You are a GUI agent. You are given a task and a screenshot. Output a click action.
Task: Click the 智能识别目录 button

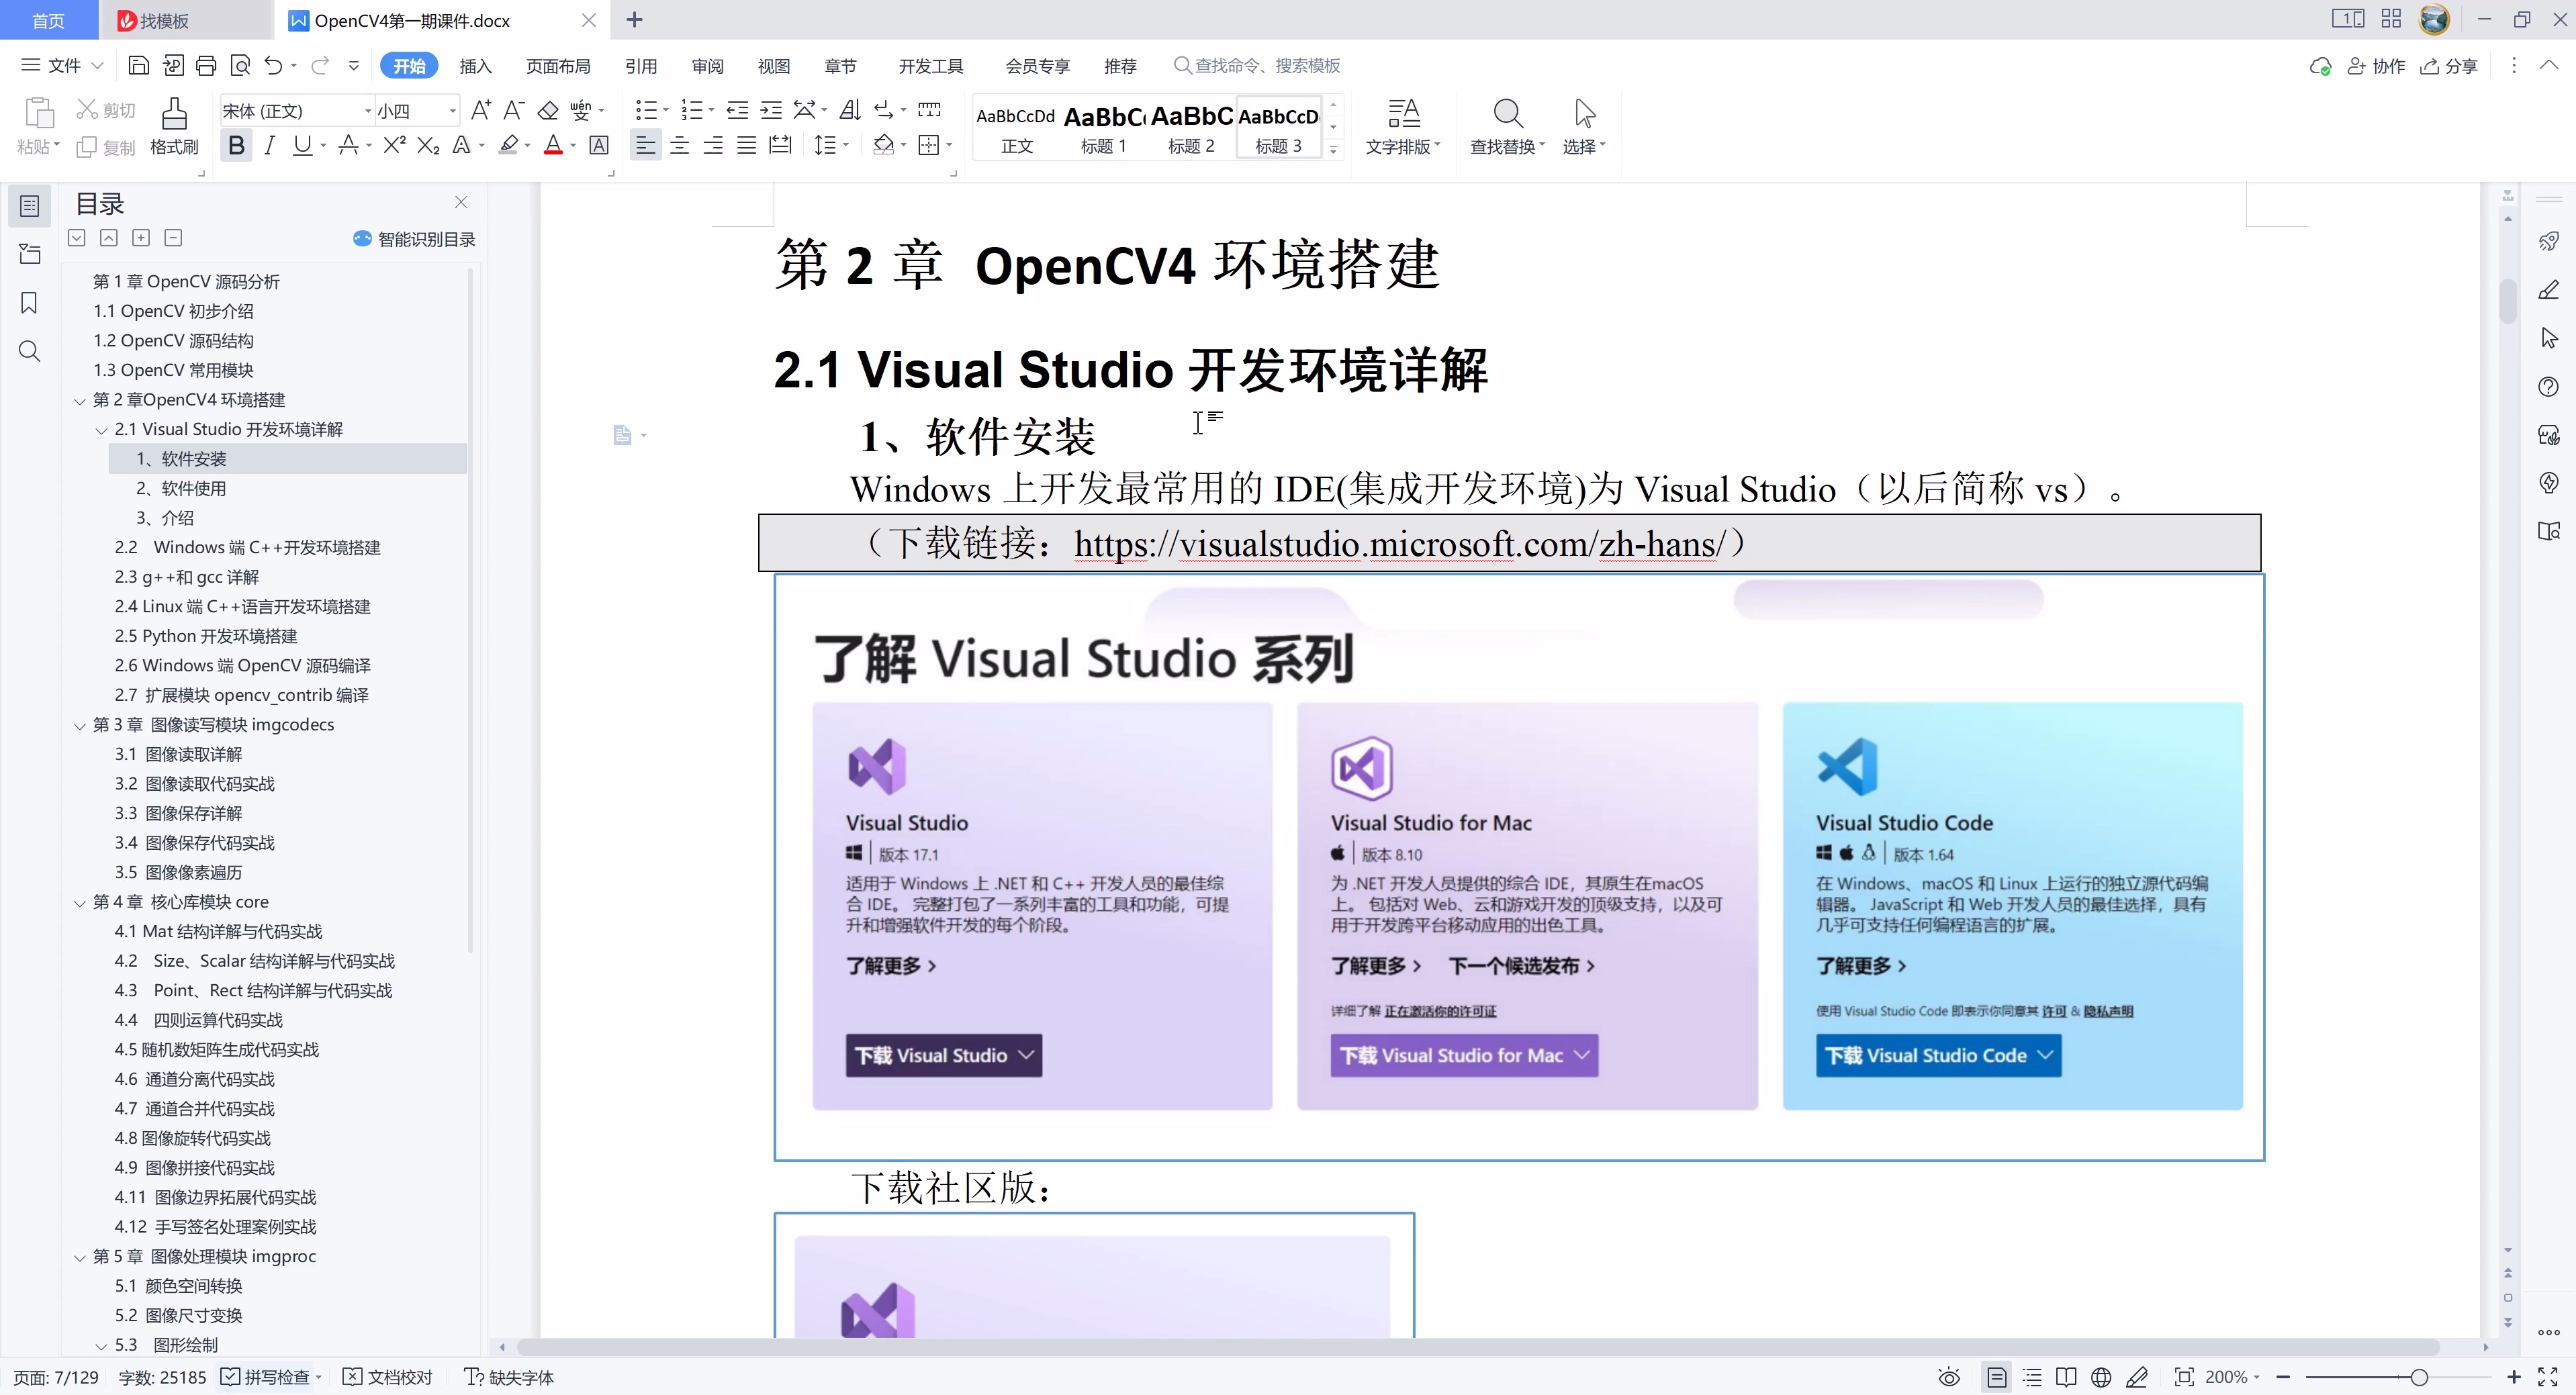(413, 238)
